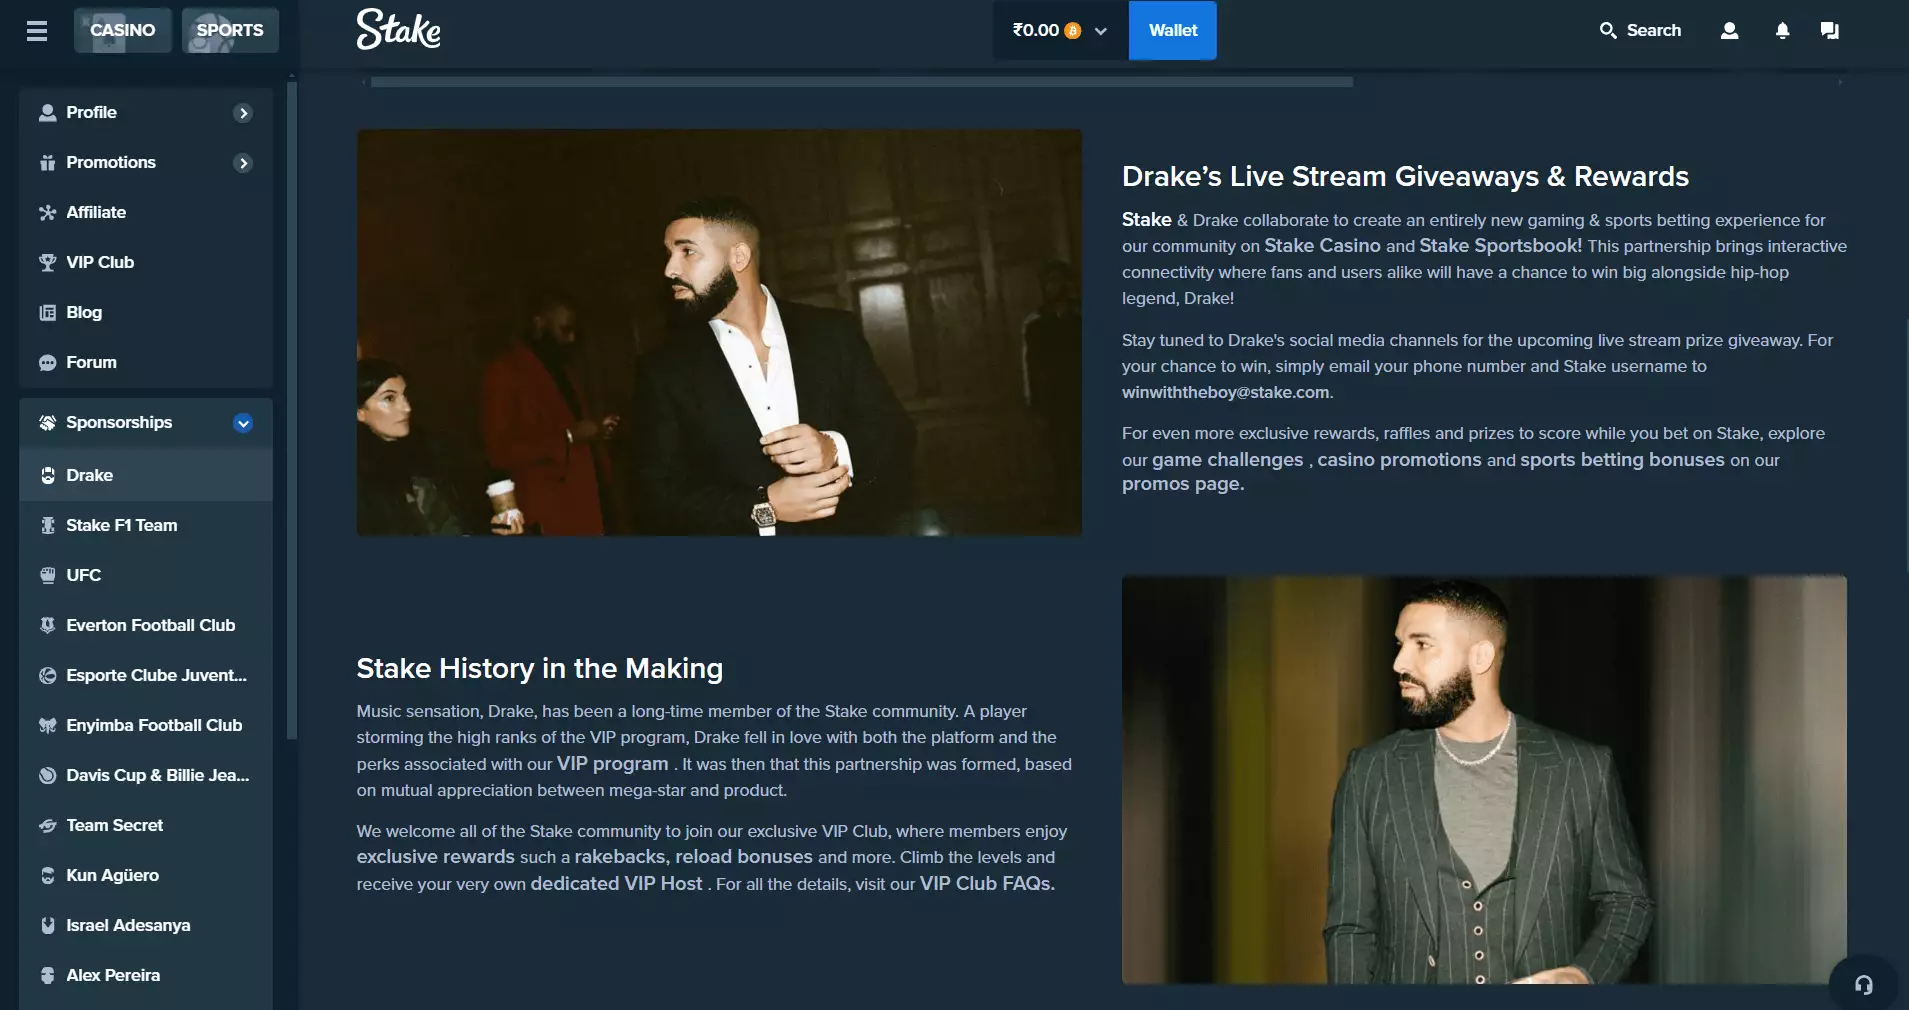Click the sports betting bonuses link
The height and width of the screenshot is (1010, 1909).
(x=1622, y=460)
